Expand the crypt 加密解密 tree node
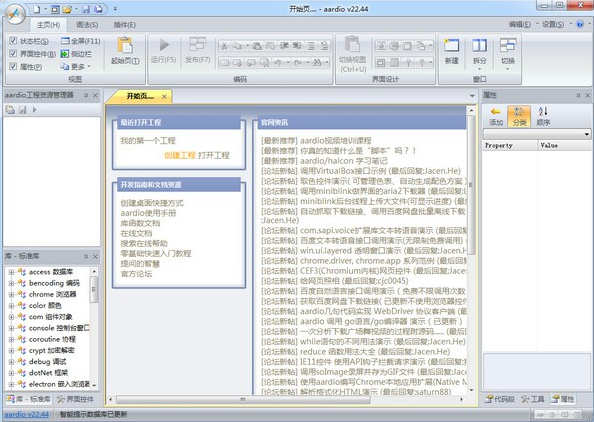 11,350
